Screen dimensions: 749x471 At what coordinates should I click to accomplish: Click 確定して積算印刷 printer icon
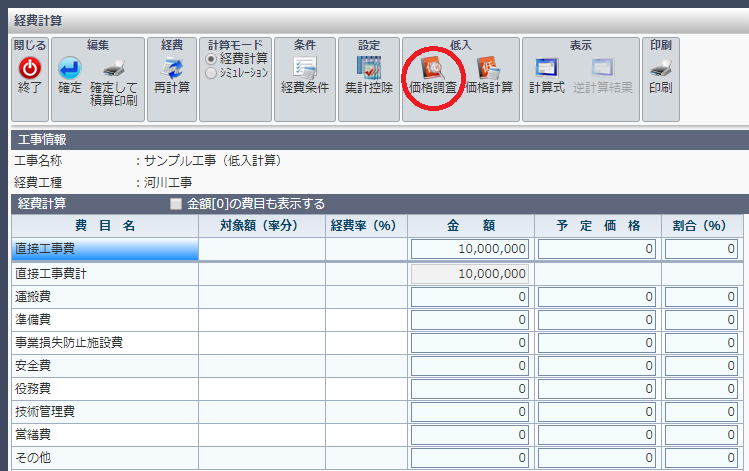coord(114,69)
